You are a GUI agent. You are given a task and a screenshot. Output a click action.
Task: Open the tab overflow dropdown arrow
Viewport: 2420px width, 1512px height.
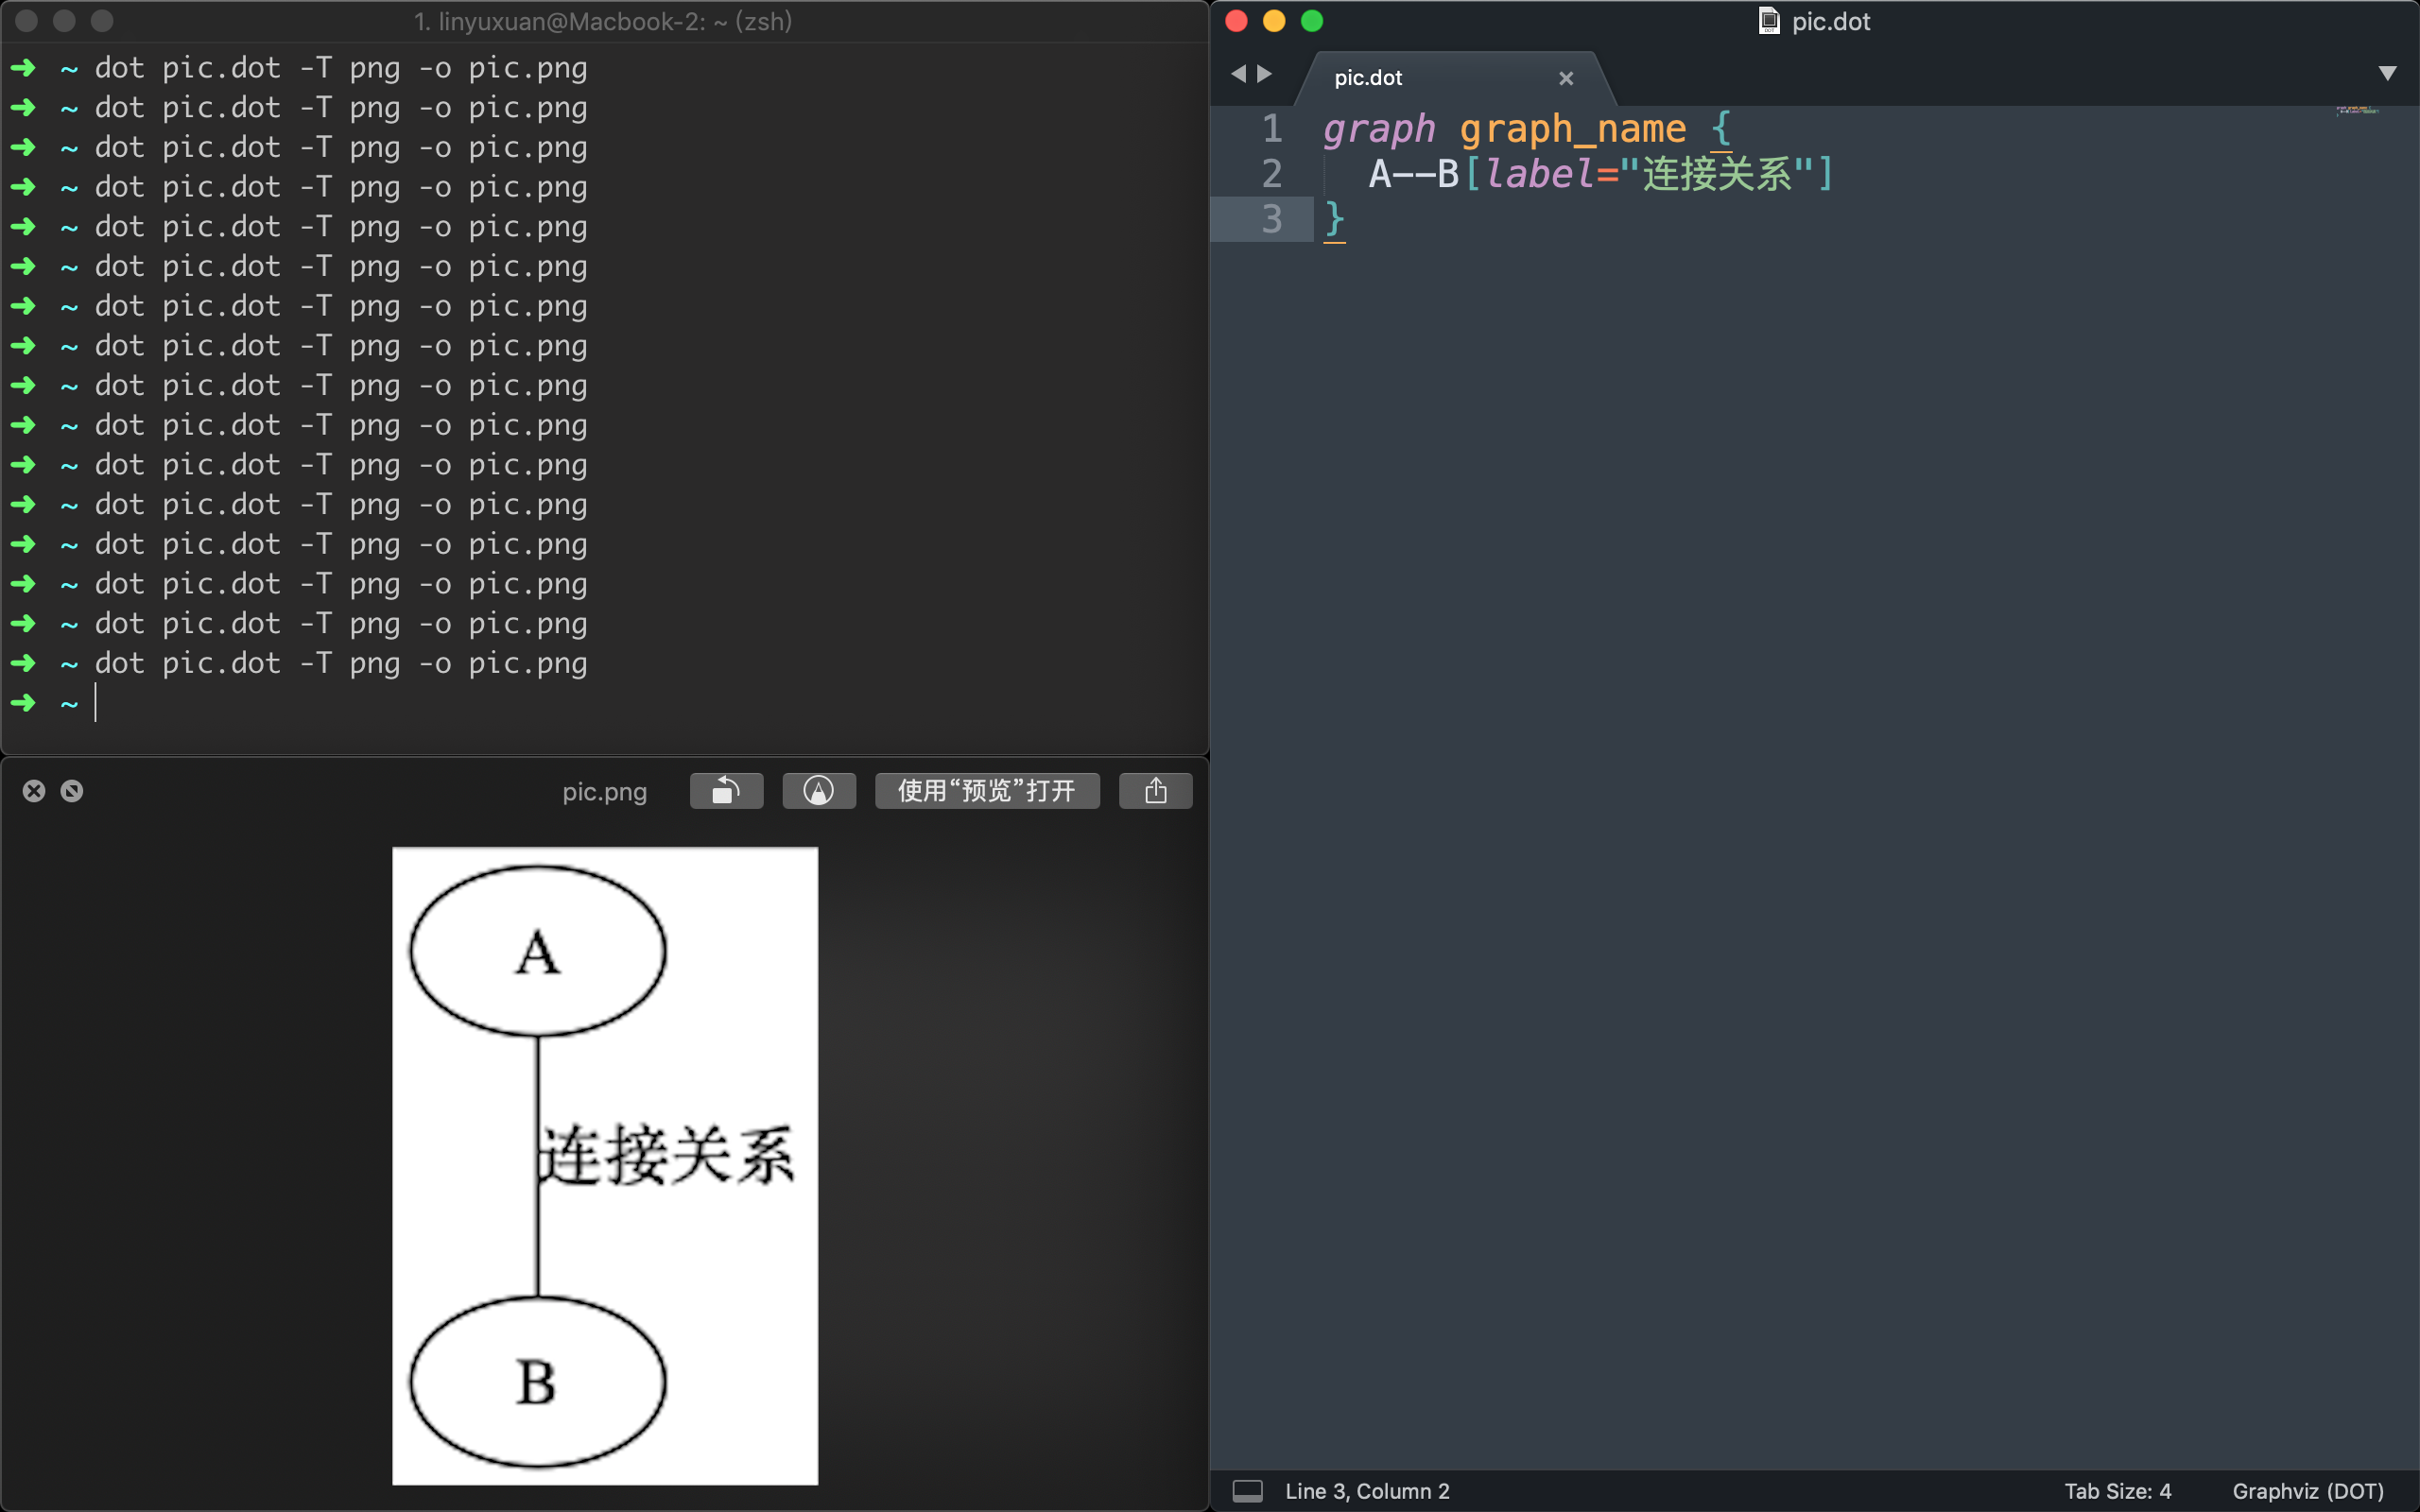[2388, 72]
